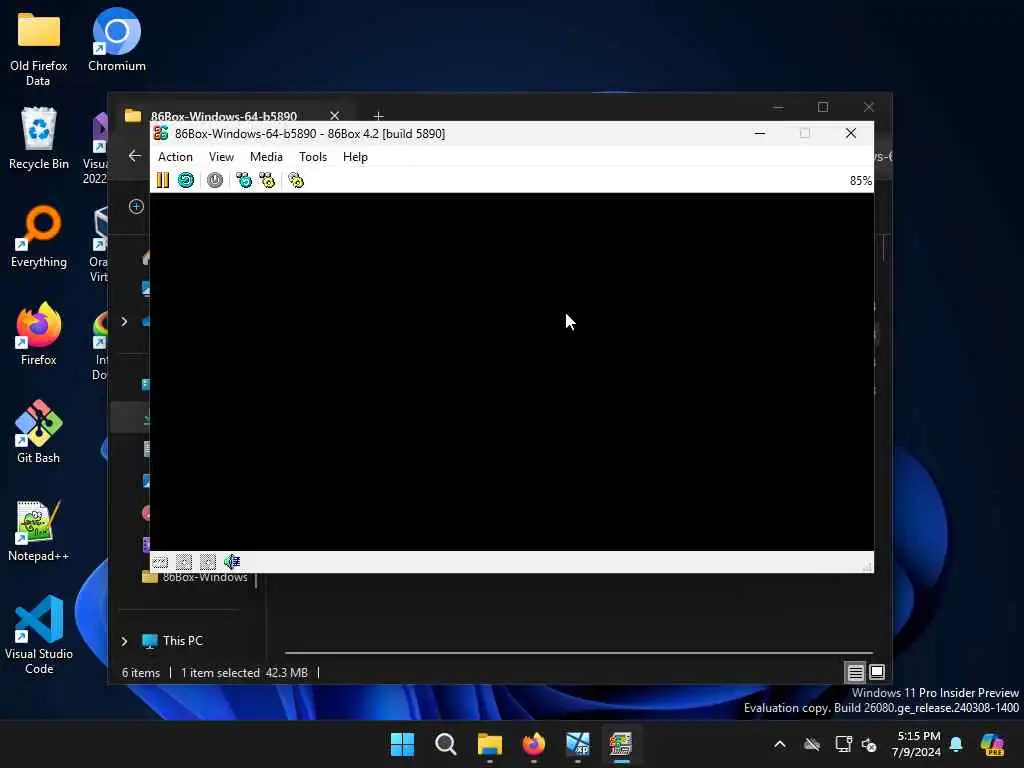Select the Old Firefox Data desktop folder

(x=39, y=50)
